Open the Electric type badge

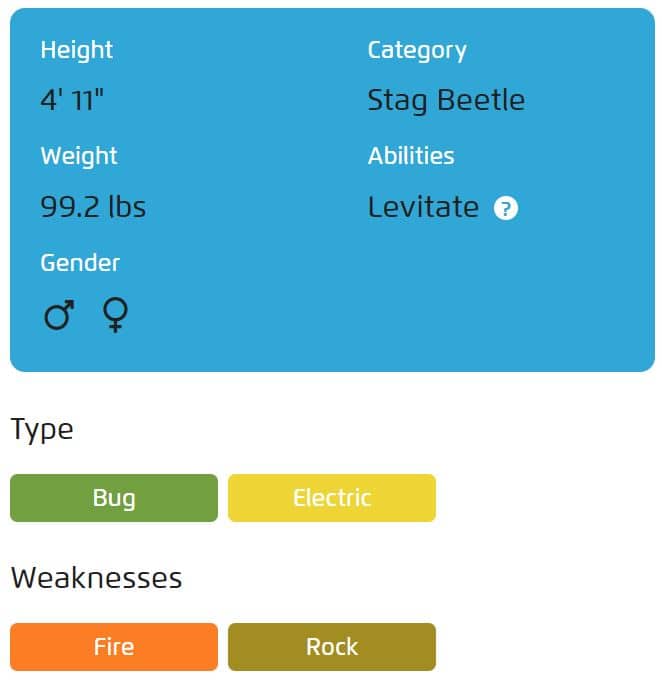pos(332,498)
